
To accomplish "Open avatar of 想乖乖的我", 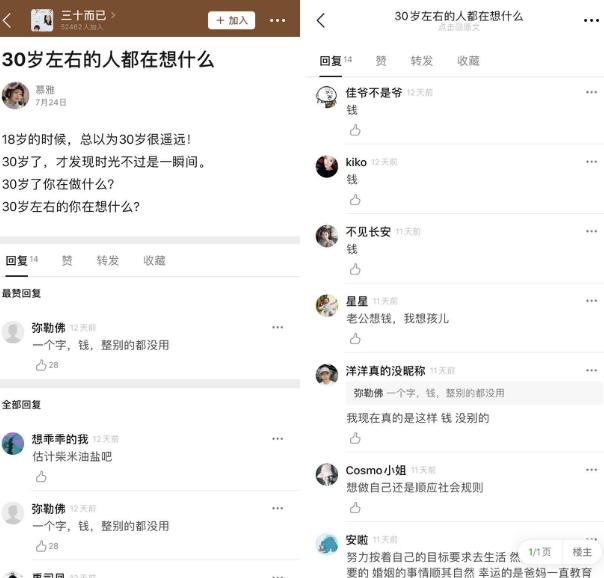I will pyautogui.click(x=13, y=443).
